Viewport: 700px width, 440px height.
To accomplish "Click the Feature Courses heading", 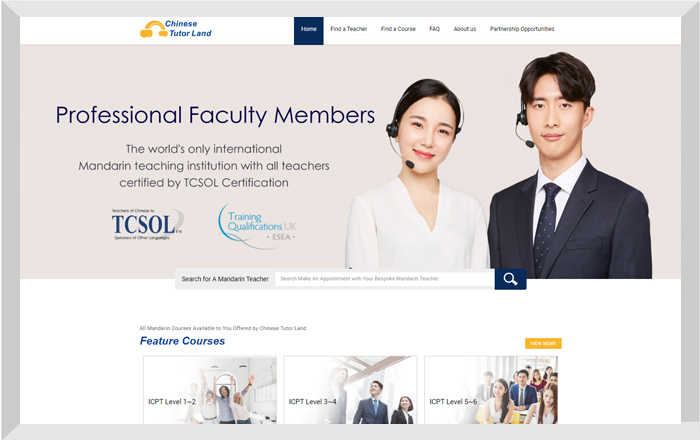I will coord(182,341).
